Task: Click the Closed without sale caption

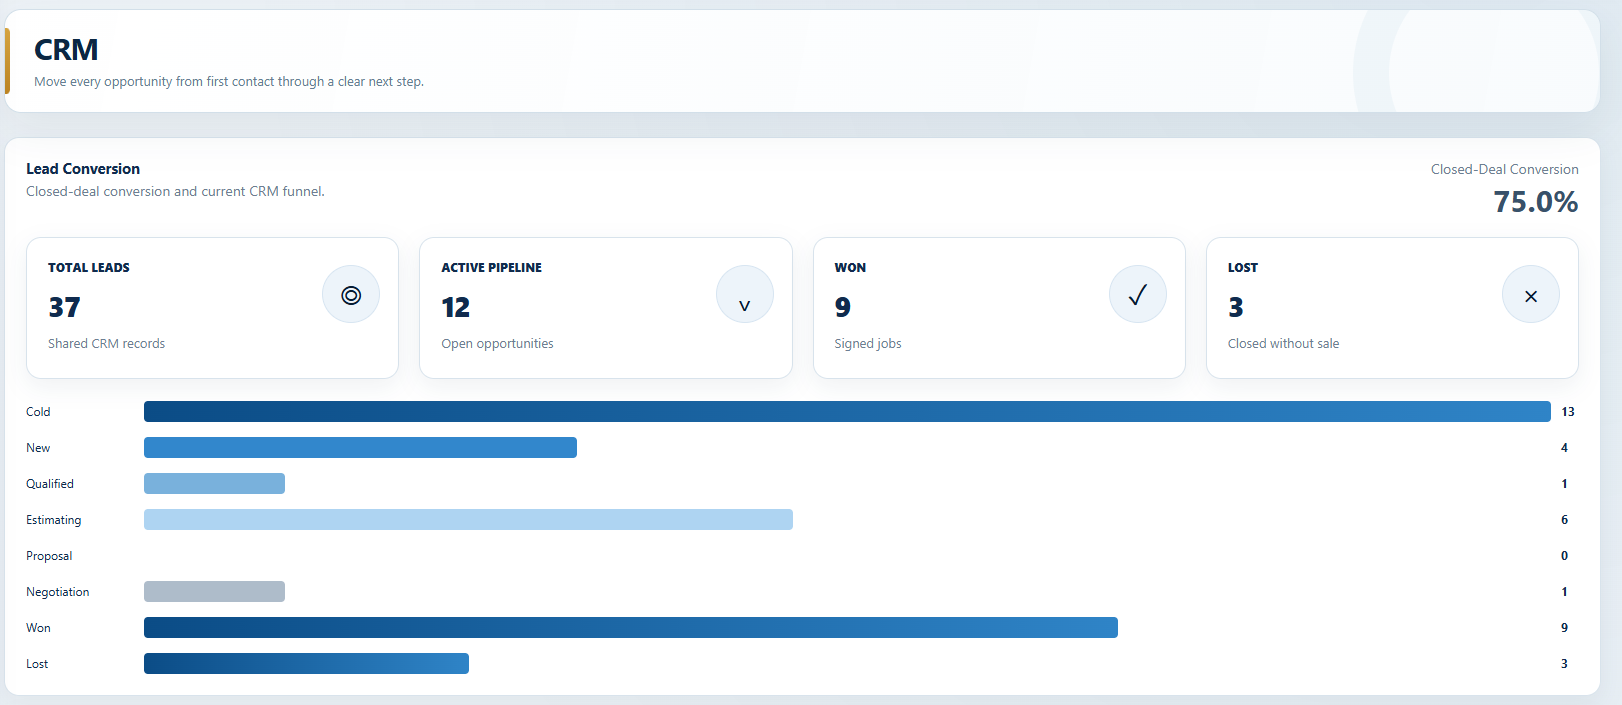Action: (1284, 344)
